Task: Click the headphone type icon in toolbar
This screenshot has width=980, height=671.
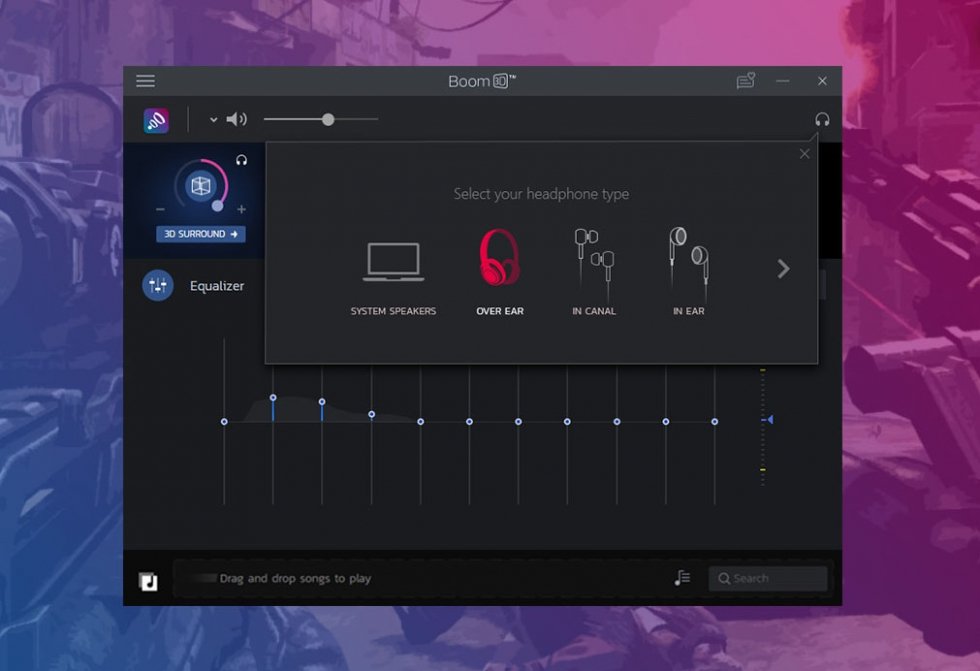Action: point(822,119)
